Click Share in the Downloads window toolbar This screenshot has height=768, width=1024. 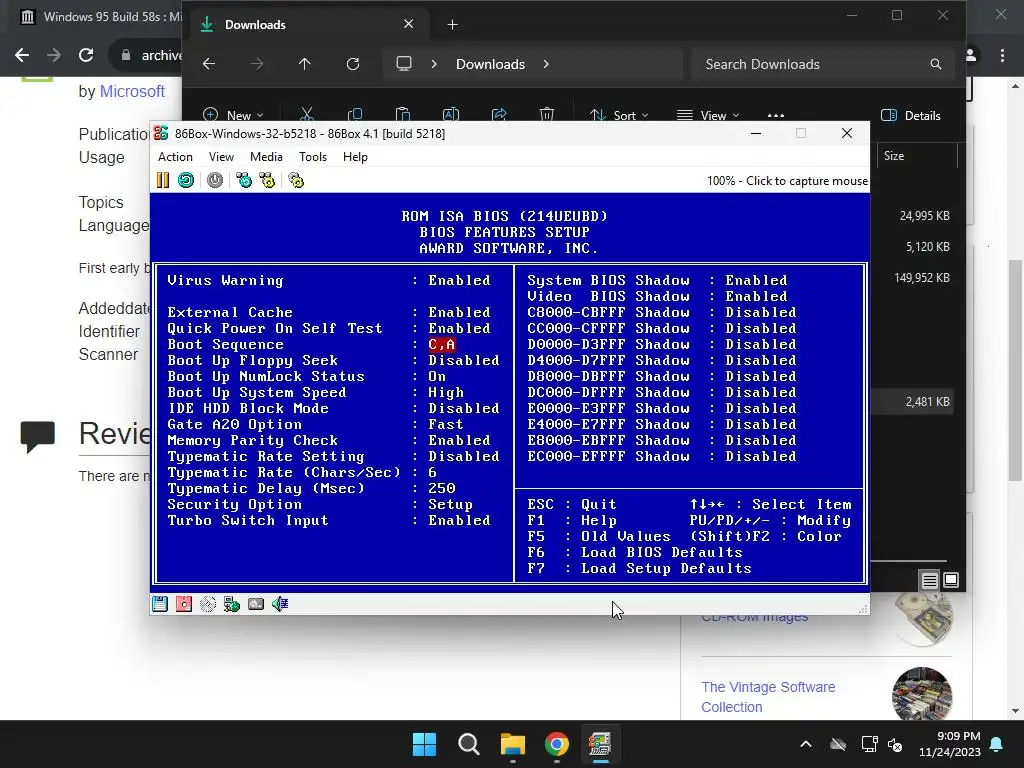tap(499, 115)
